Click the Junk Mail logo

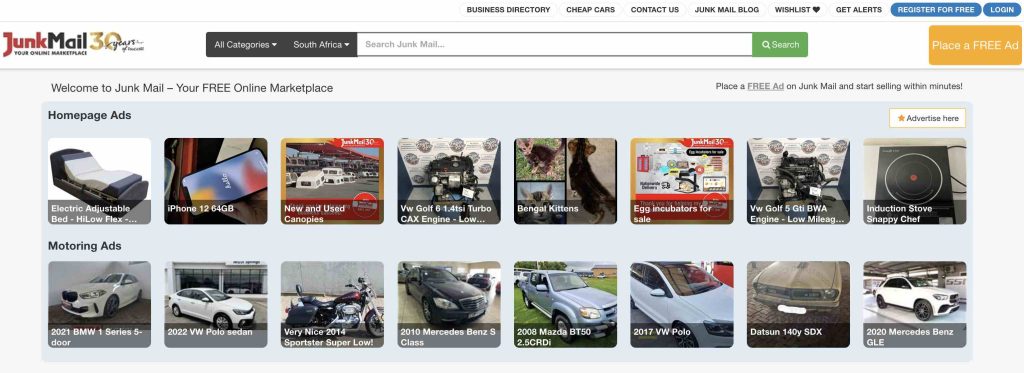tap(73, 44)
